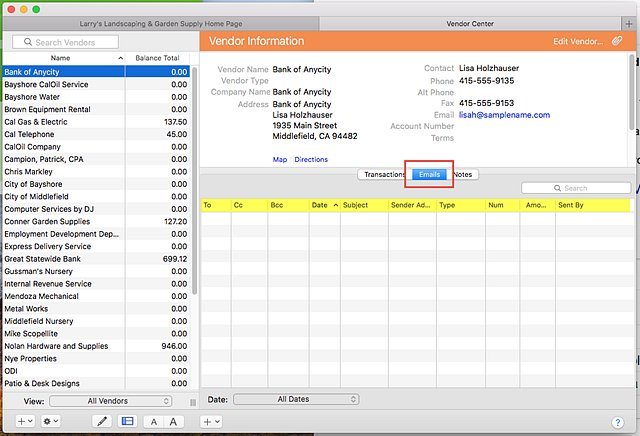The width and height of the screenshot is (640, 436).
Task: Select vendor Metal Works
Action: tap(96, 309)
